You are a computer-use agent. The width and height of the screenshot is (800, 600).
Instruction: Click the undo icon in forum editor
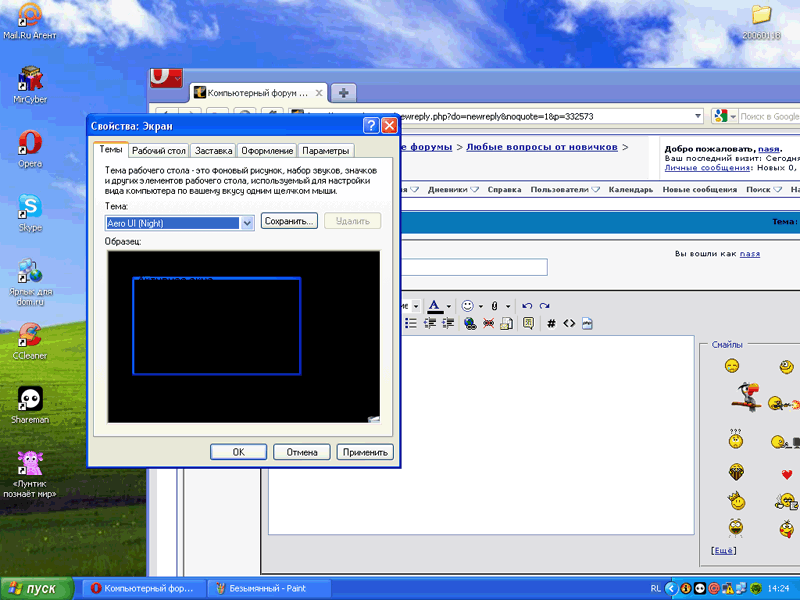click(x=527, y=306)
